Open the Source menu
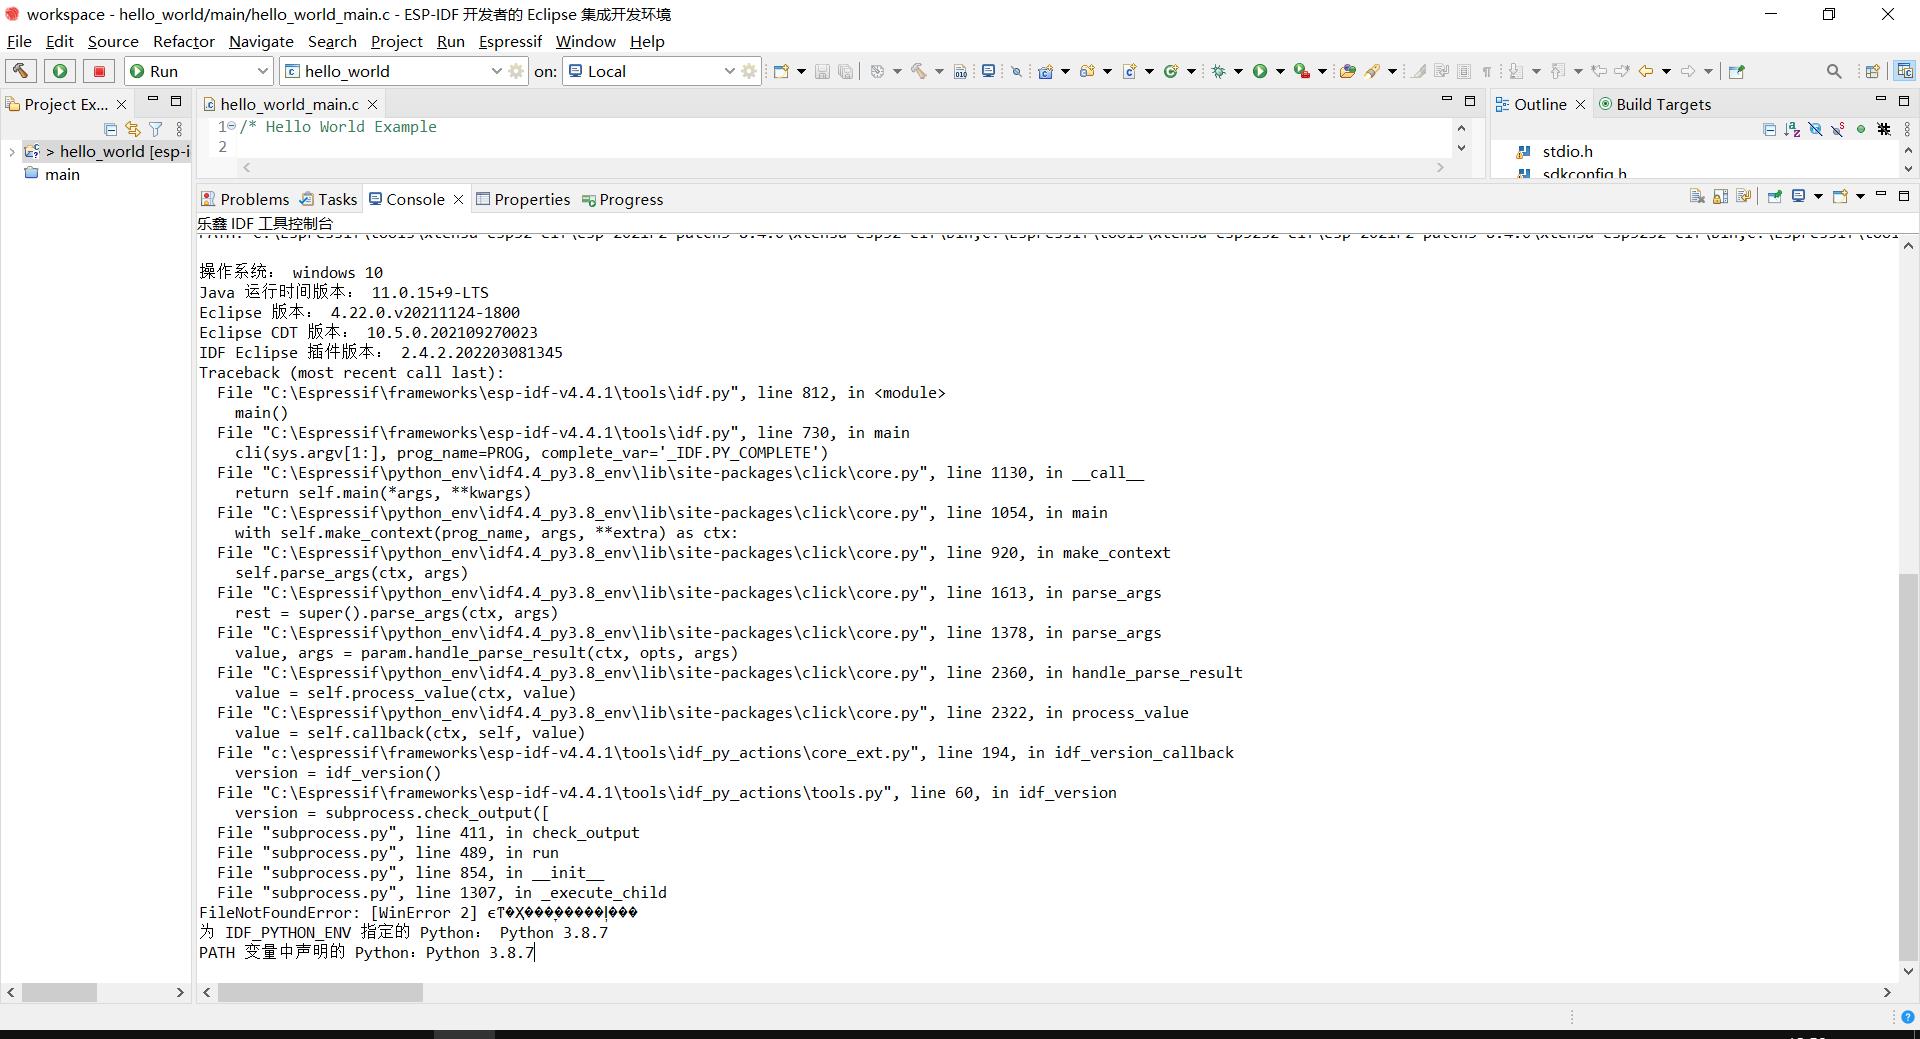1920x1039 pixels. pyautogui.click(x=113, y=41)
